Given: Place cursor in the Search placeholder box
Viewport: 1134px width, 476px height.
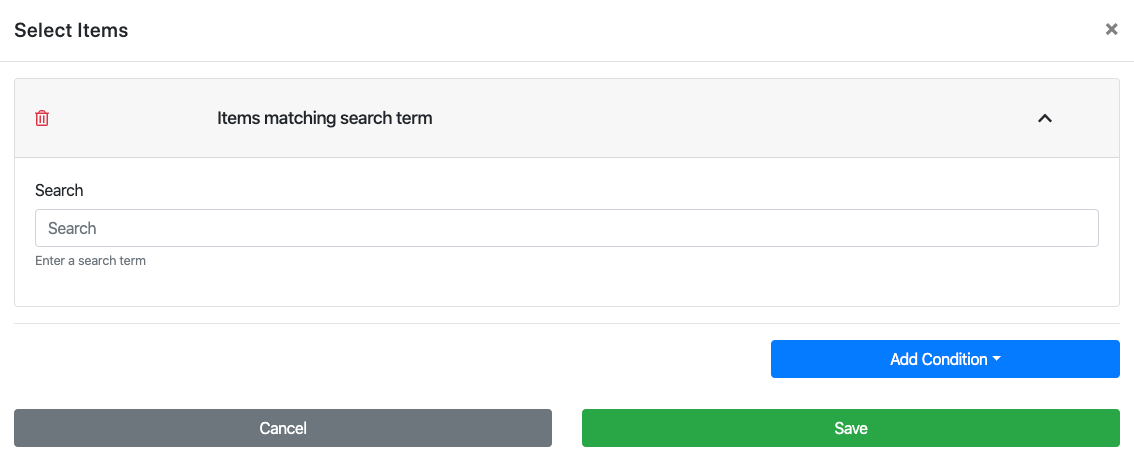Looking at the screenshot, I should point(566,228).
